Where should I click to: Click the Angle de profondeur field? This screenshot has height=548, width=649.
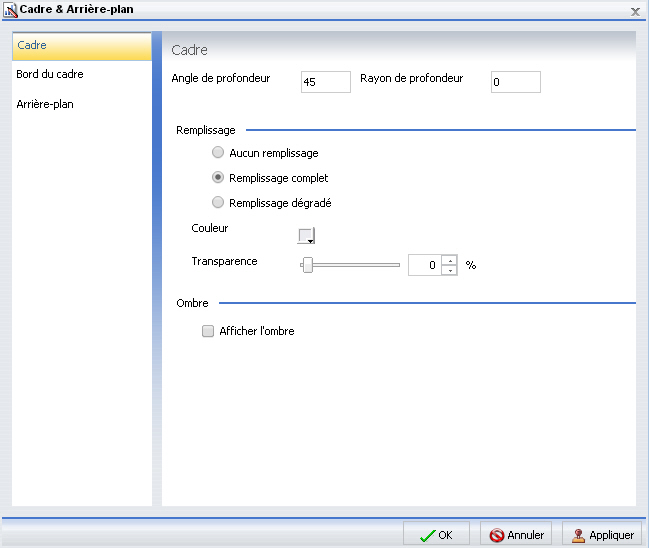pos(326,82)
